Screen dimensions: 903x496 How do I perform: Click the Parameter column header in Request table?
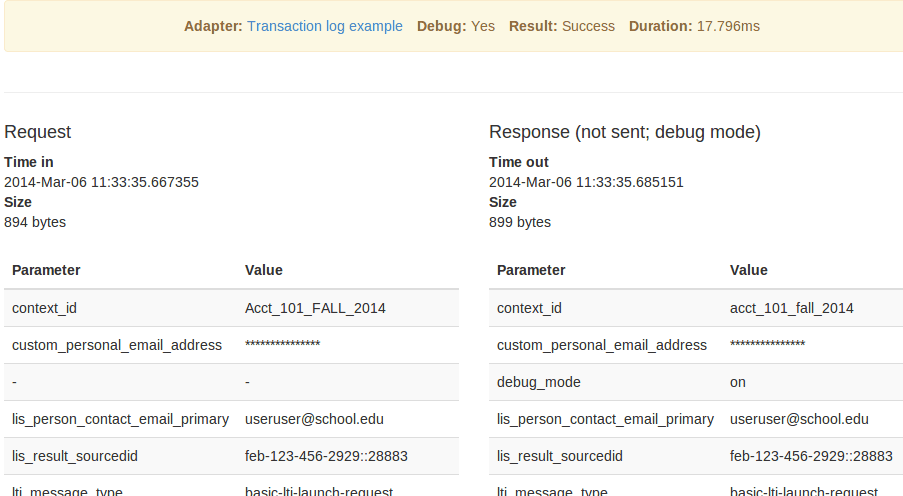point(46,270)
